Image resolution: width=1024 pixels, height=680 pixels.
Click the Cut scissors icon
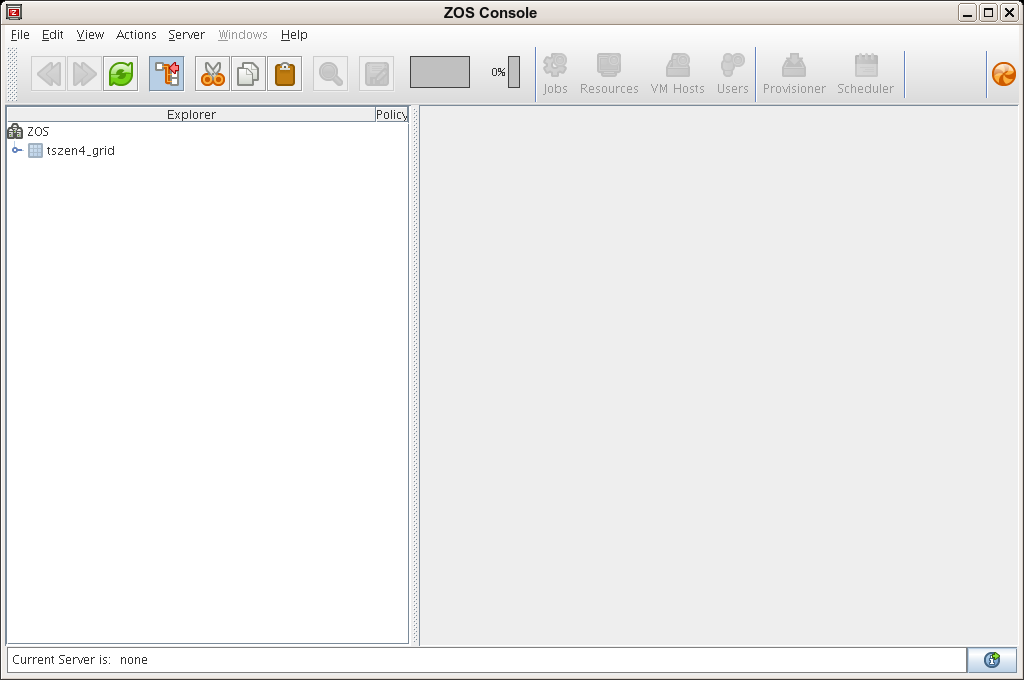212,73
